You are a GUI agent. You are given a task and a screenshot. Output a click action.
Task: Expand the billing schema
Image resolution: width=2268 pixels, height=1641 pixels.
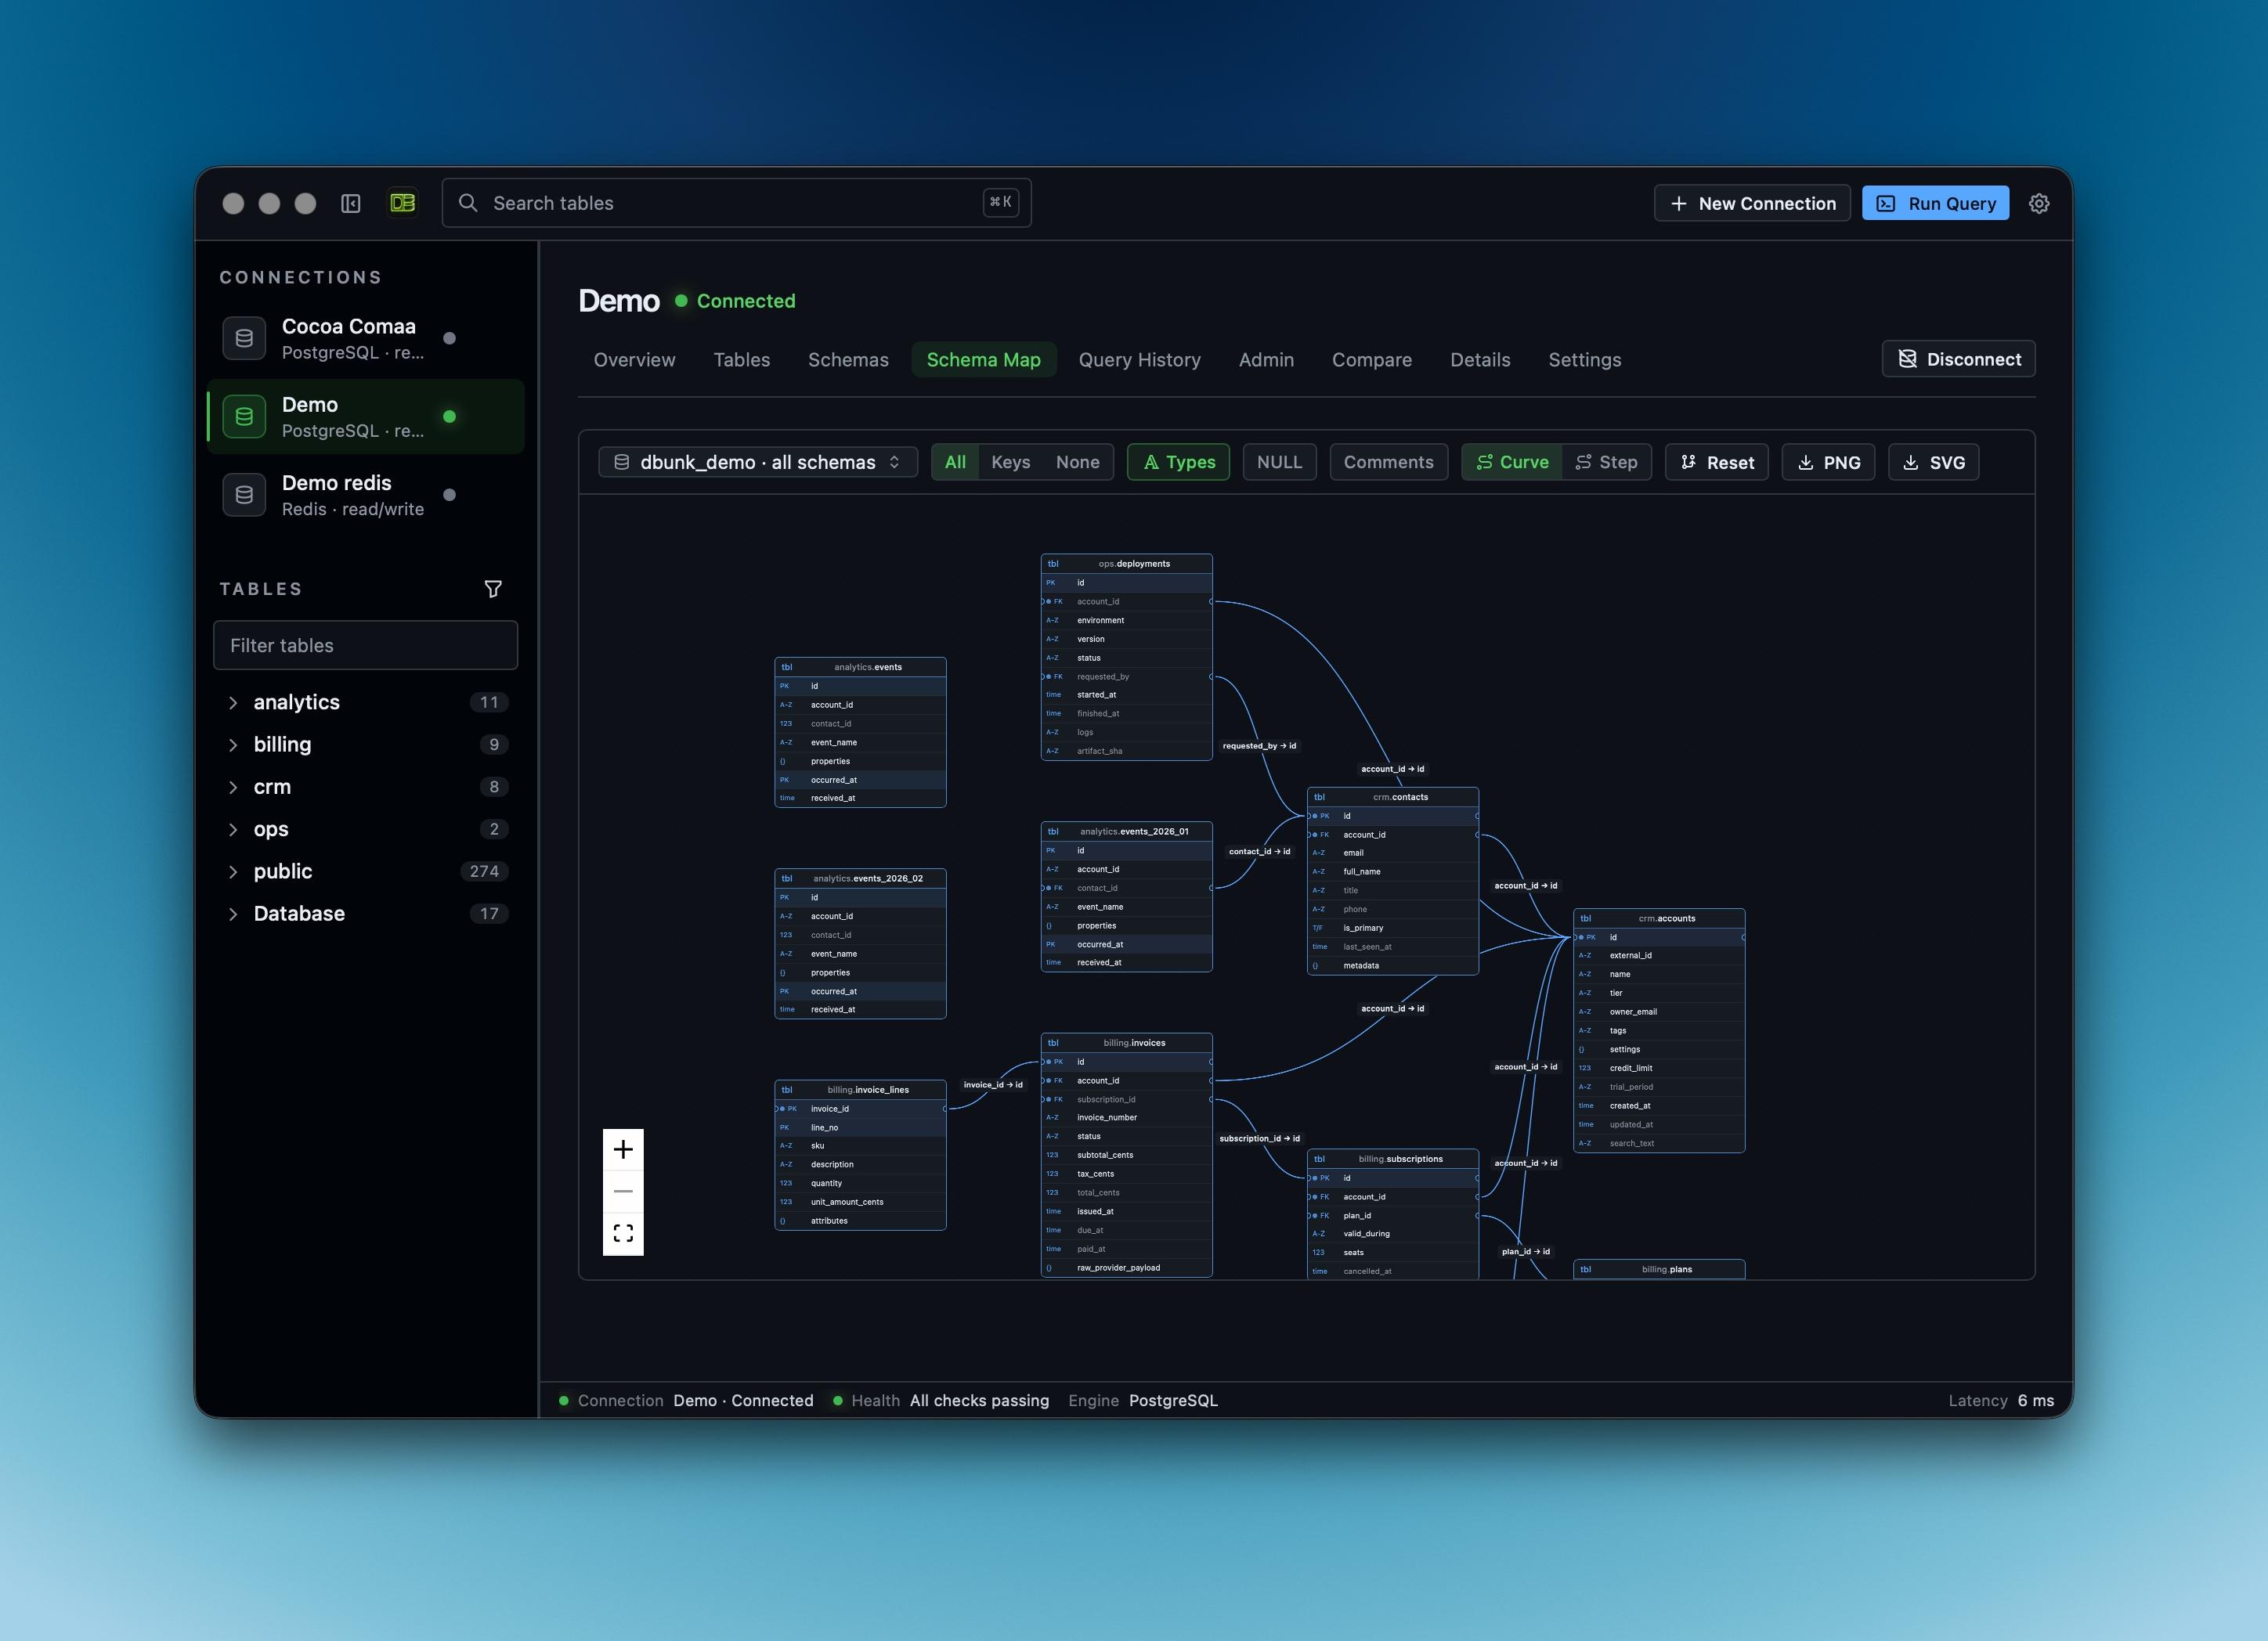(x=233, y=745)
